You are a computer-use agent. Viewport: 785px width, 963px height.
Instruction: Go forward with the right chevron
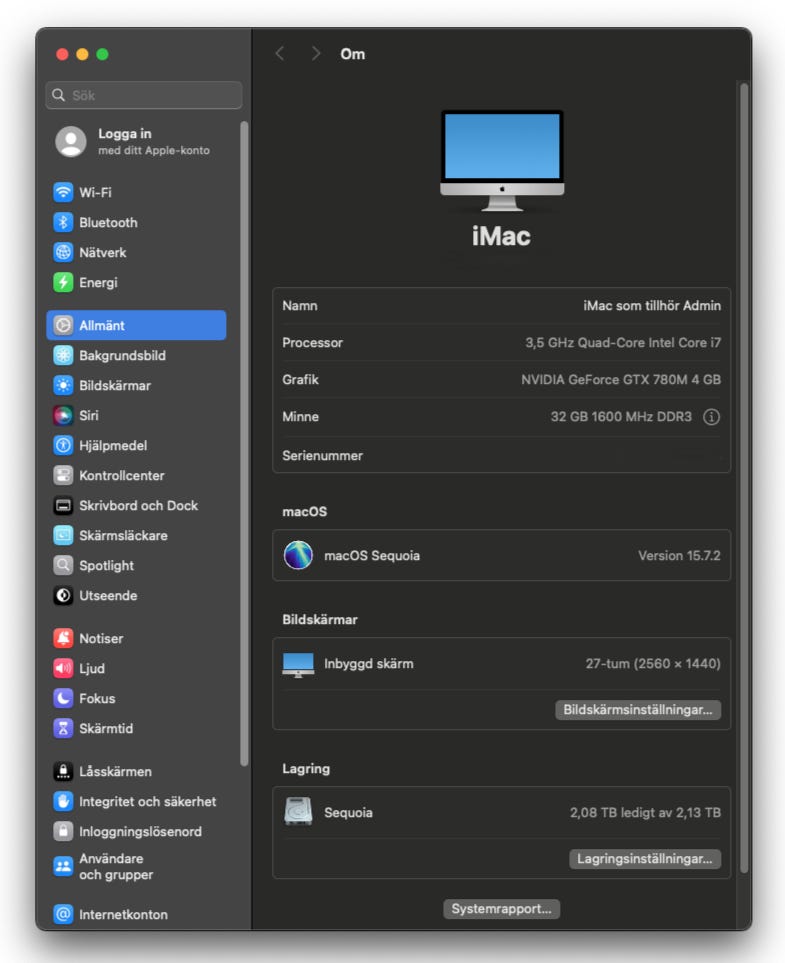point(315,54)
